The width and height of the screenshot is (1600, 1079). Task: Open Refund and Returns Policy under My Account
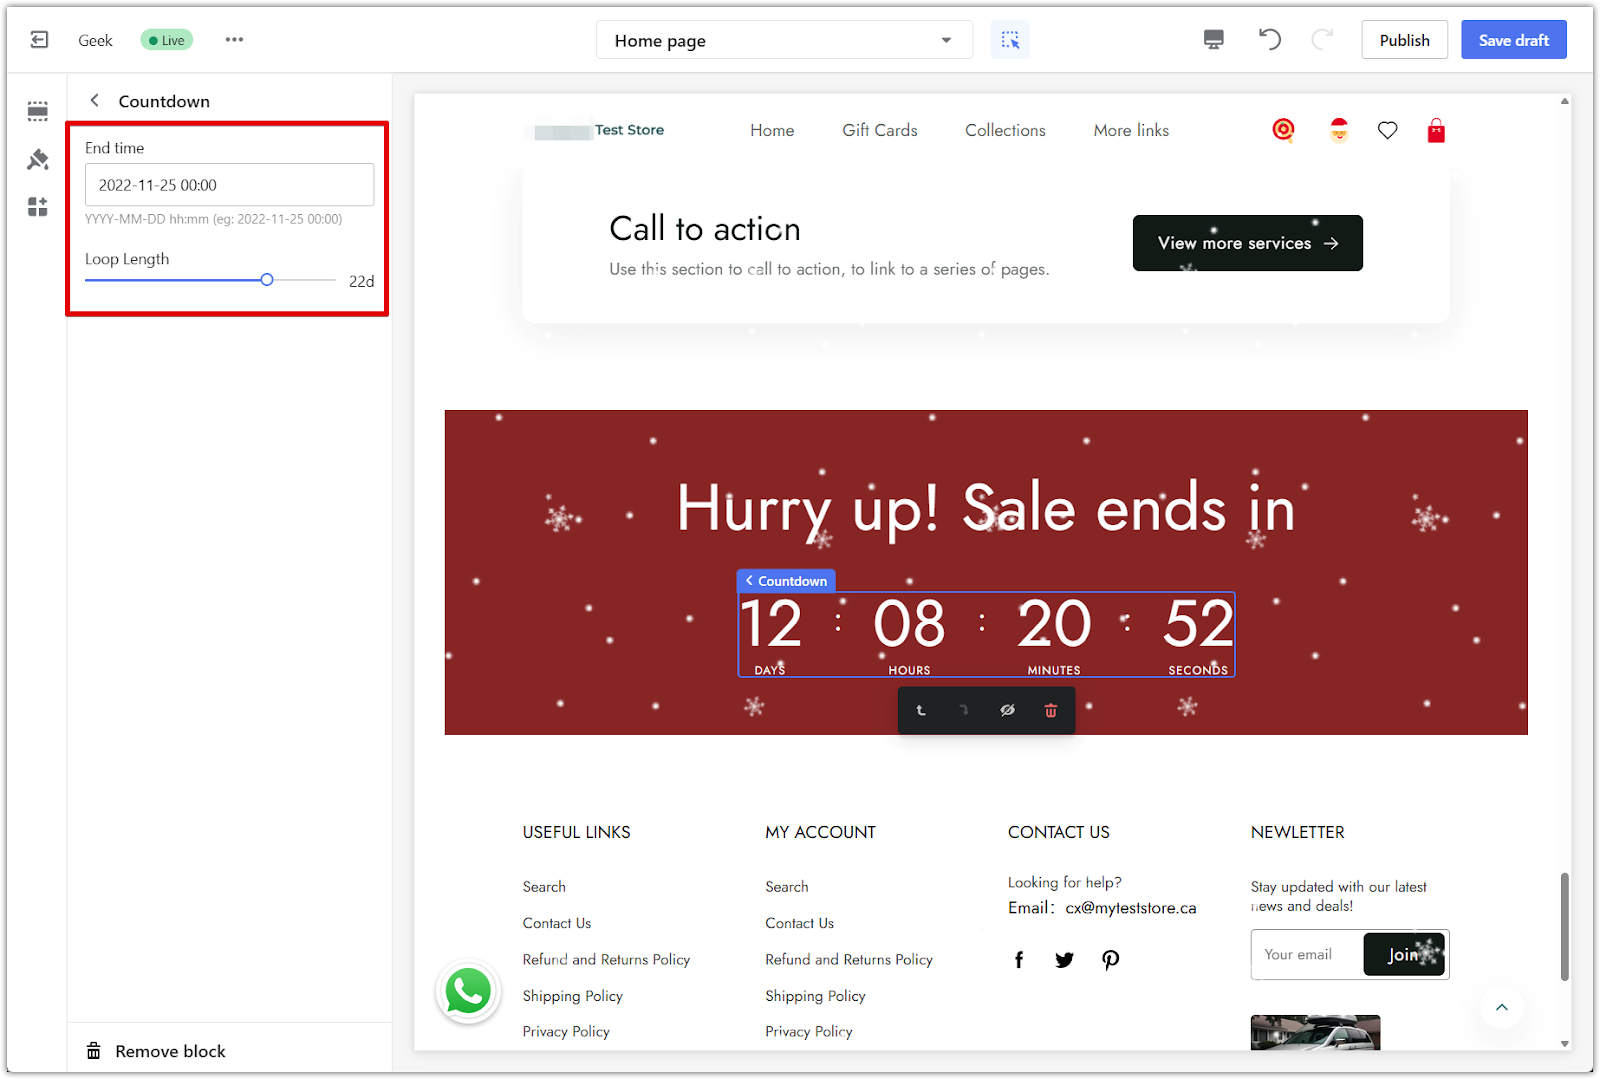[x=849, y=960]
